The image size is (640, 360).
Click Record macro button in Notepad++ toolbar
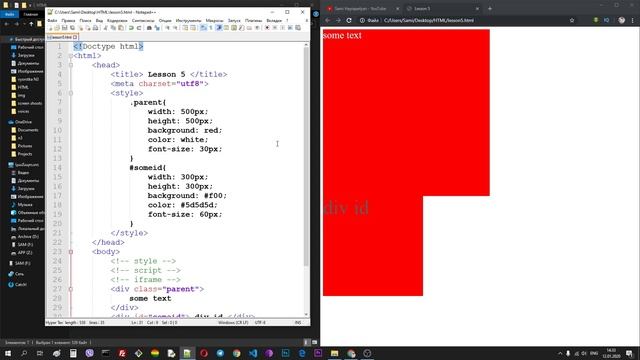[x=267, y=28]
